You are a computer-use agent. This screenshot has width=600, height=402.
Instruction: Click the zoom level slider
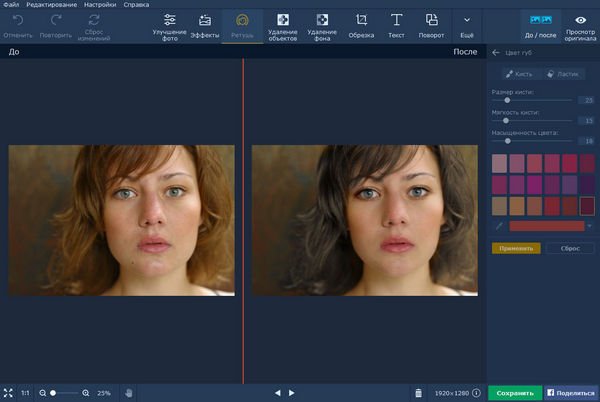click(x=64, y=393)
